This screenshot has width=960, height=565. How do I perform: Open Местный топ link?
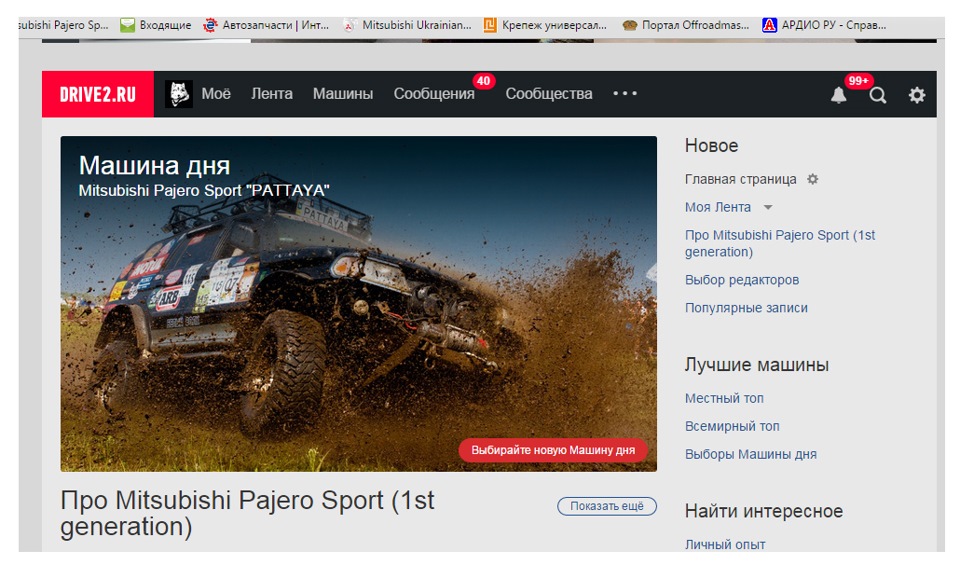click(724, 398)
